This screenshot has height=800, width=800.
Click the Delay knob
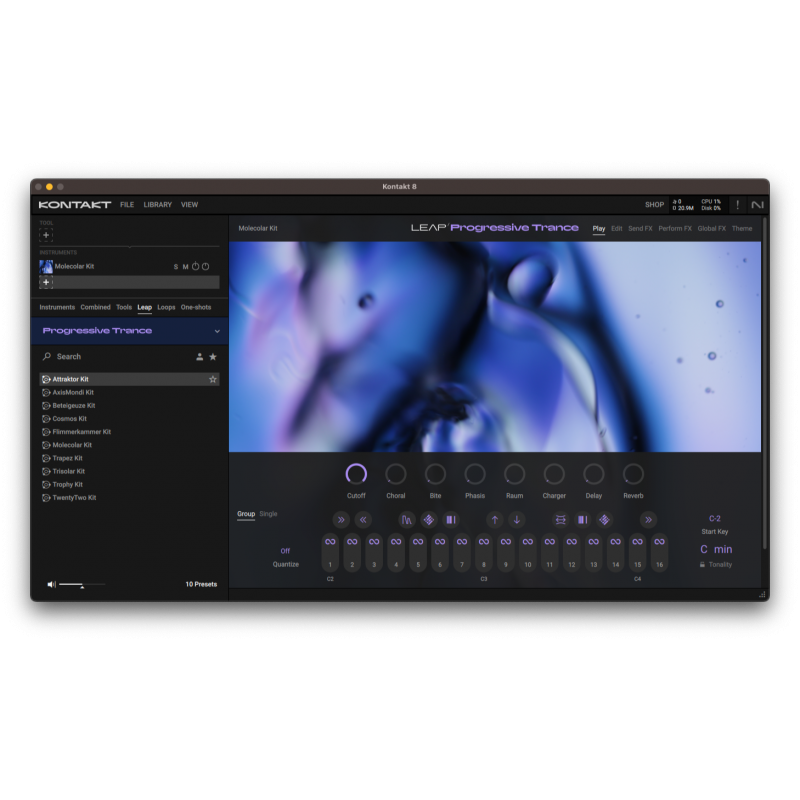coord(593,474)
